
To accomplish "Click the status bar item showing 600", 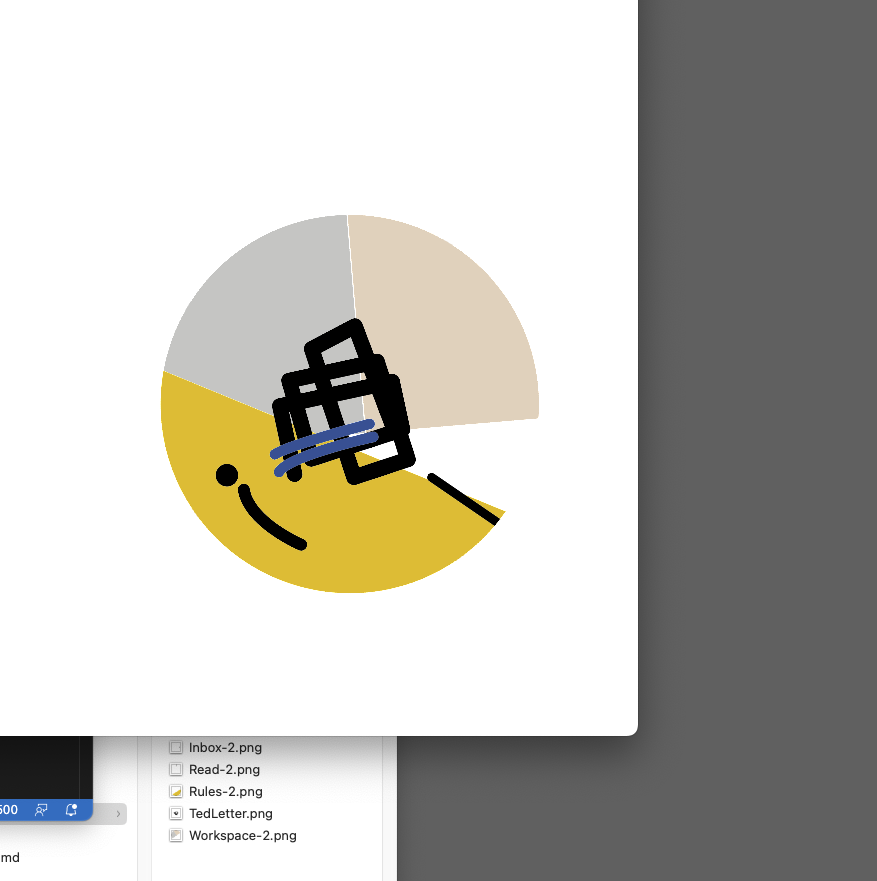I will coord(8,809).
